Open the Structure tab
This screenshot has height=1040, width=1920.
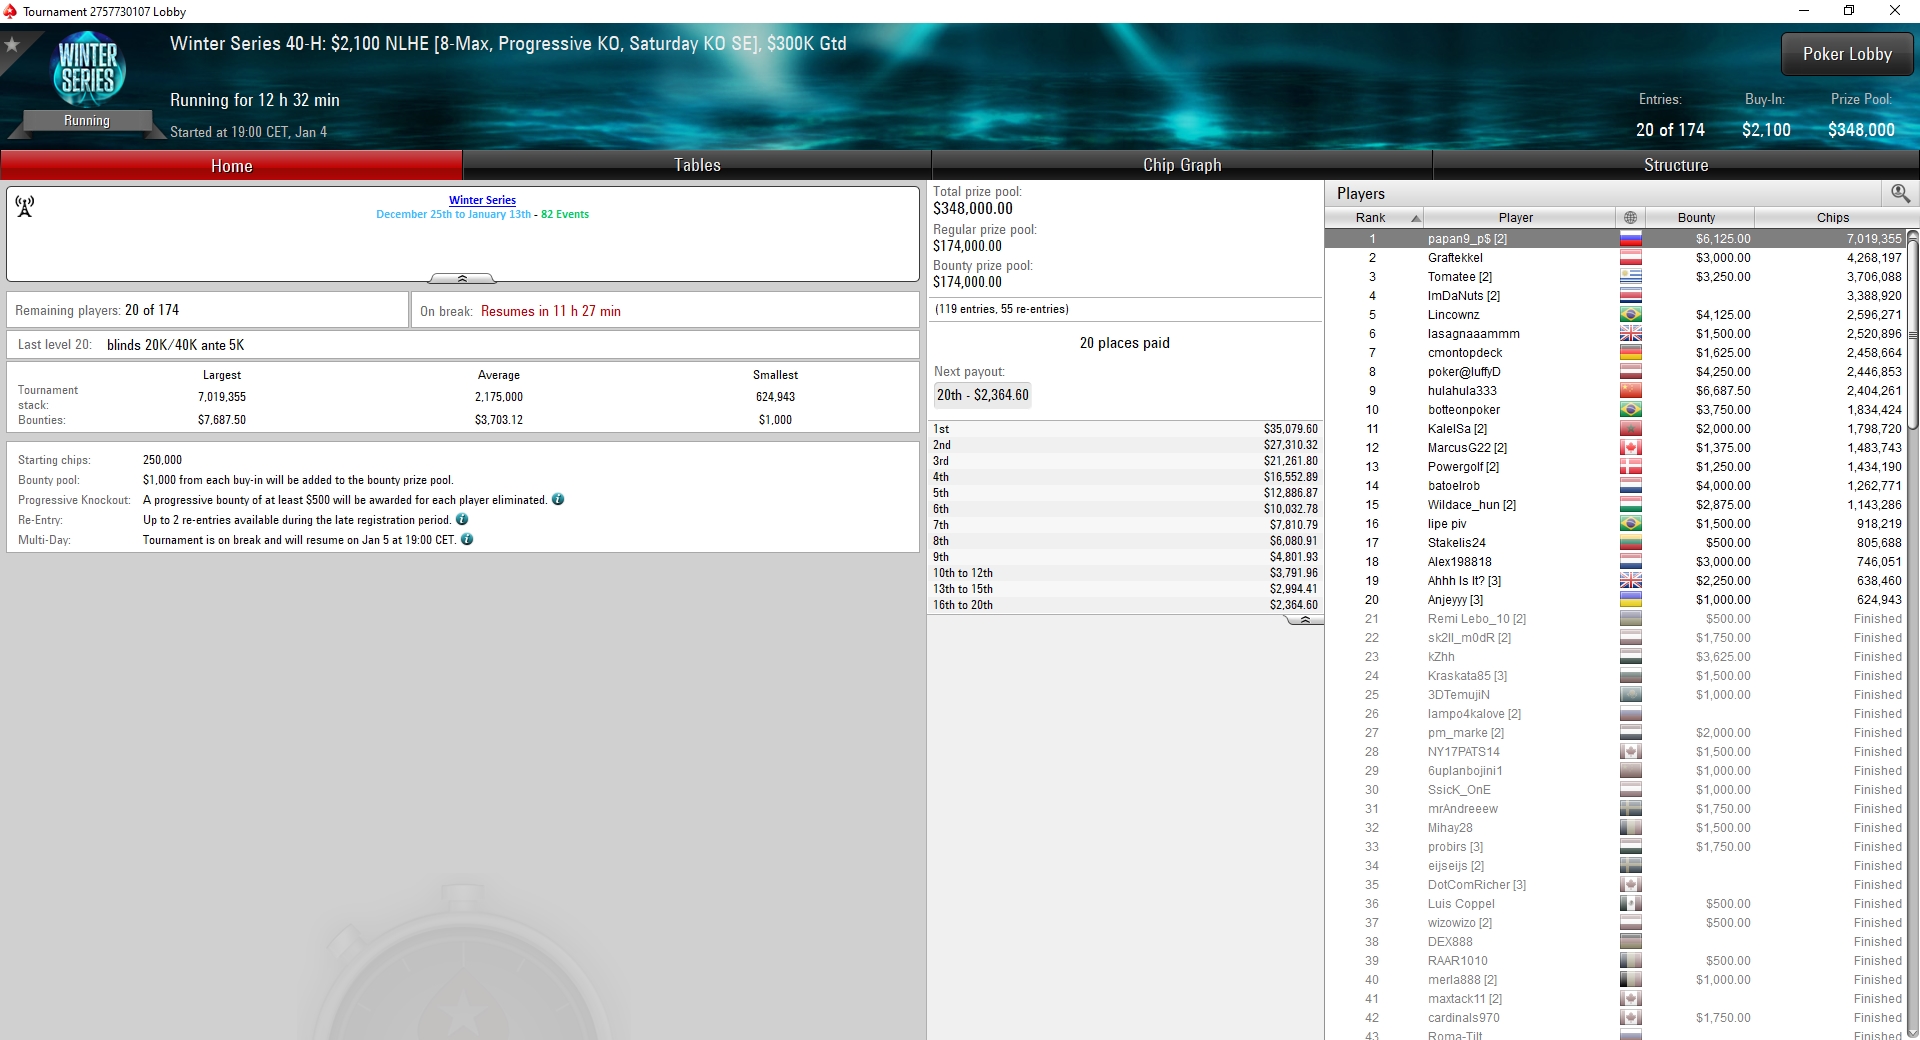click(1676, 165)
